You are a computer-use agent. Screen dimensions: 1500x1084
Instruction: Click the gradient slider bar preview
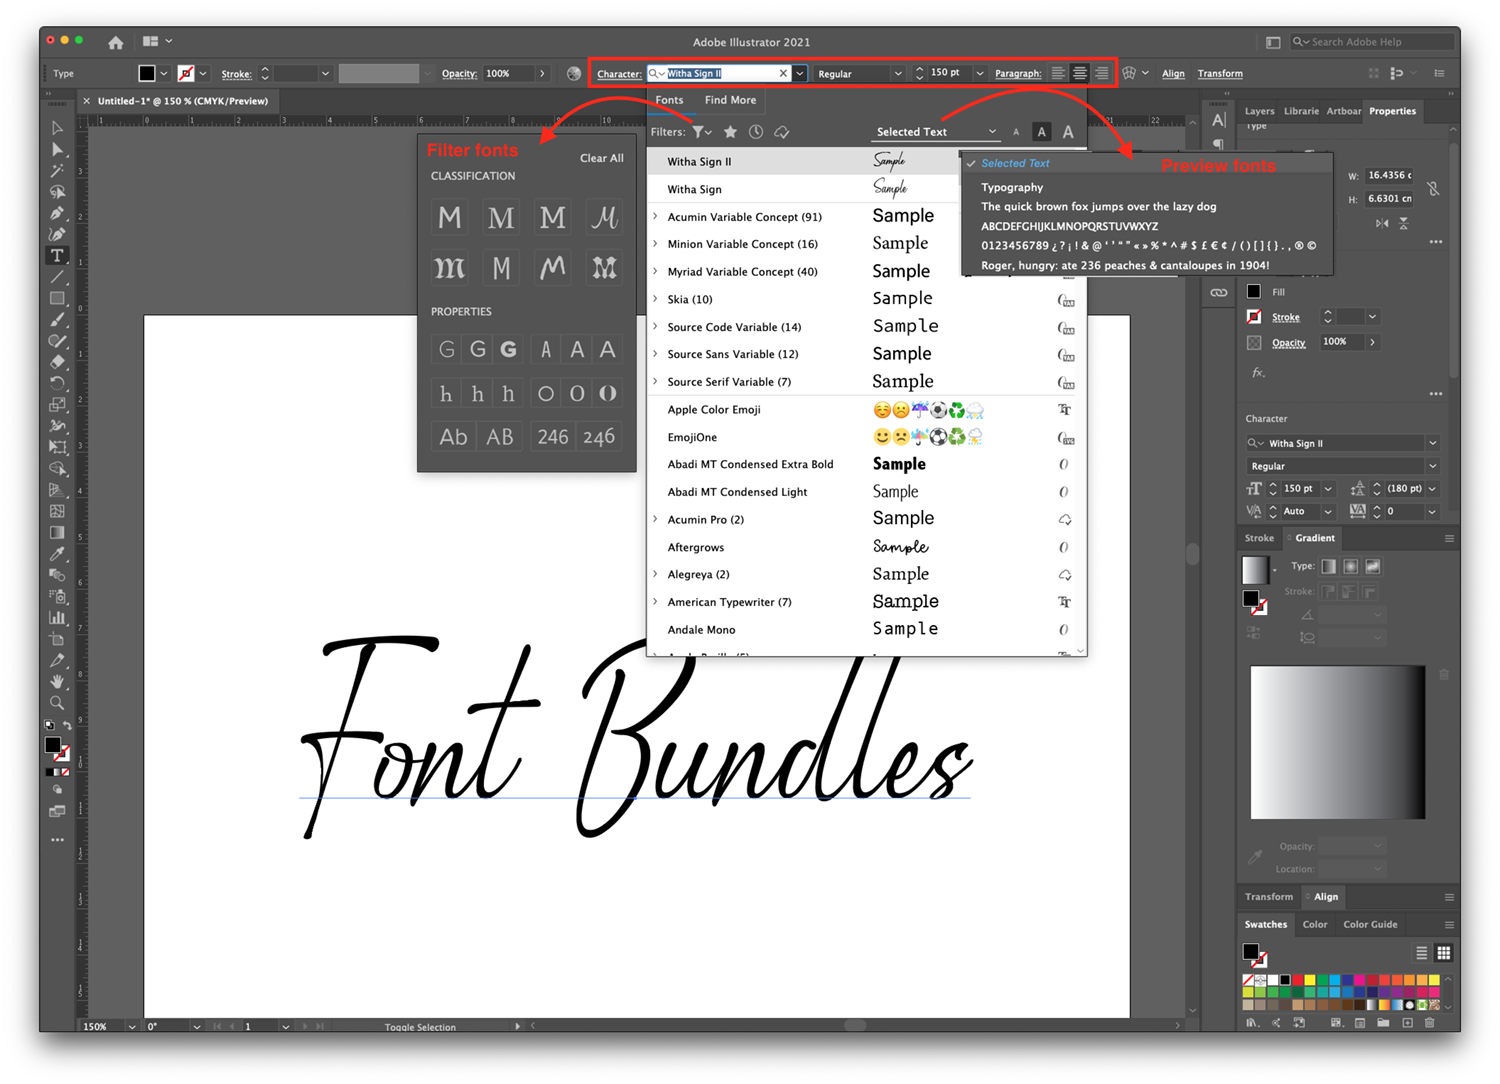(x=1338, y=742)
